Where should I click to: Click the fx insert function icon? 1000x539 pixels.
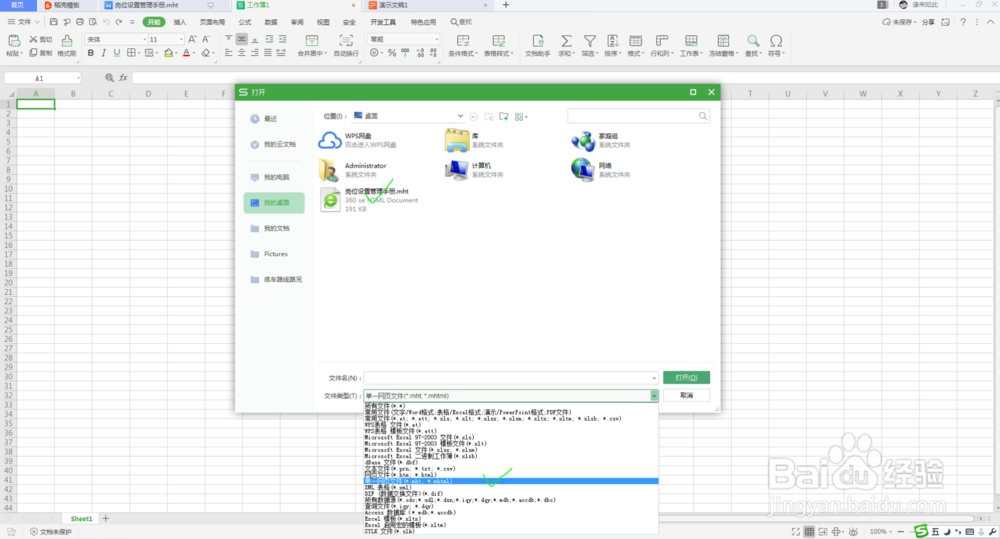click(123, 78)
